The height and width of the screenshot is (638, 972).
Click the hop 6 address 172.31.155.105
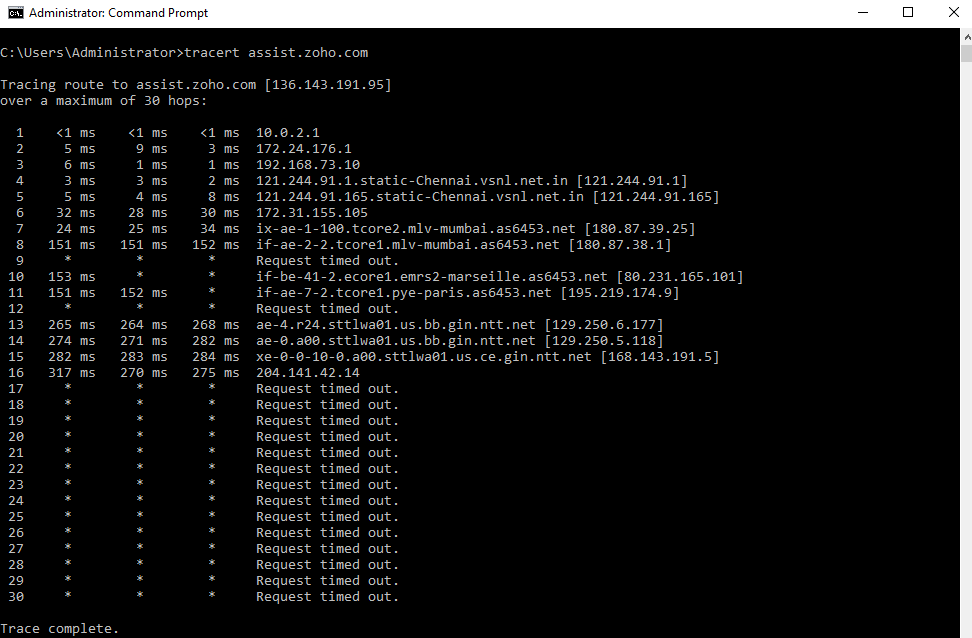click(x=312, y=213)
